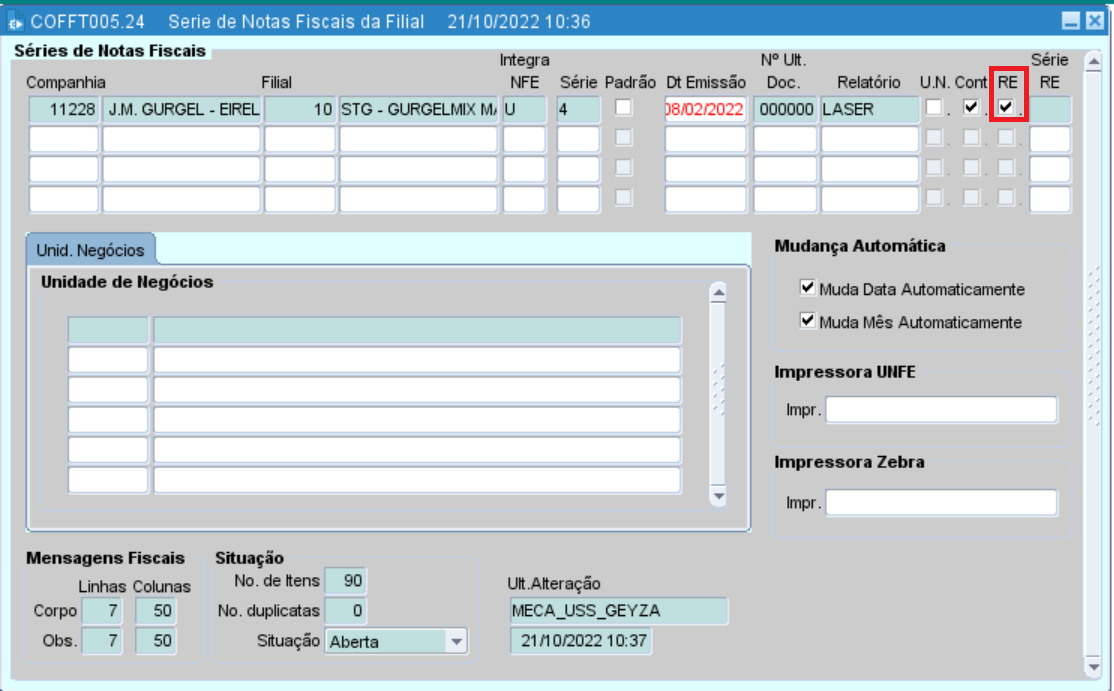Image resolution: width=1114 pixels, height=691 pixels.
Task: Click scroll-up arrow of series table scrollbar
Action: (1093, 62)
